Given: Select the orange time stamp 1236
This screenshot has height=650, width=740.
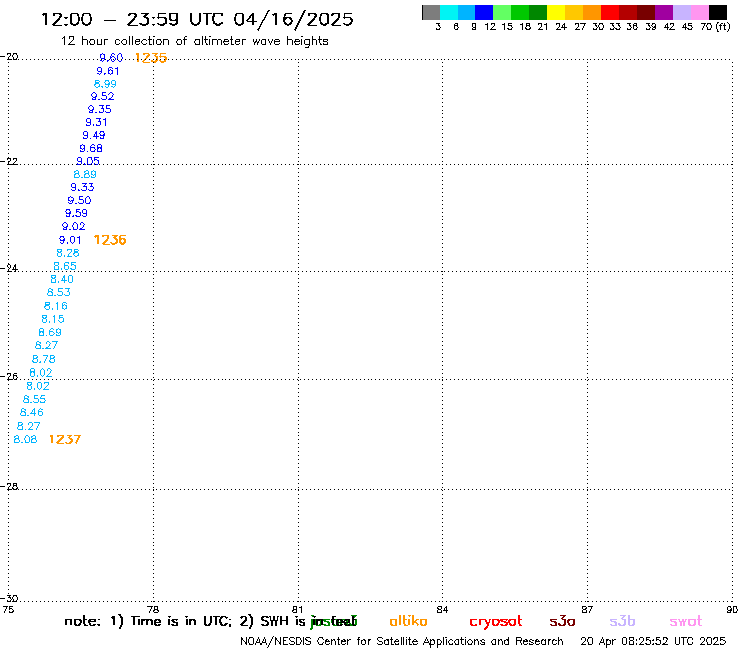Looking at the screenshot, I should (110, 240).
